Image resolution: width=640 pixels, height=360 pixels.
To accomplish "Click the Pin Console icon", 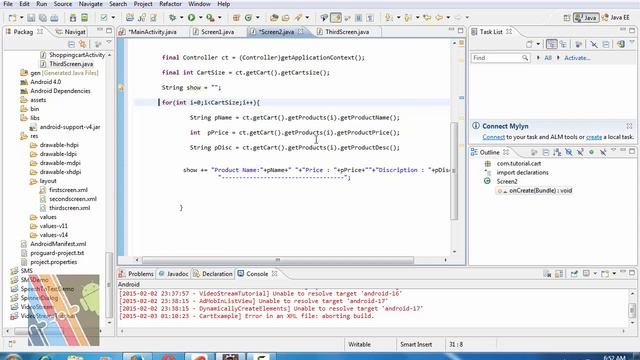I will pos(574,273).
